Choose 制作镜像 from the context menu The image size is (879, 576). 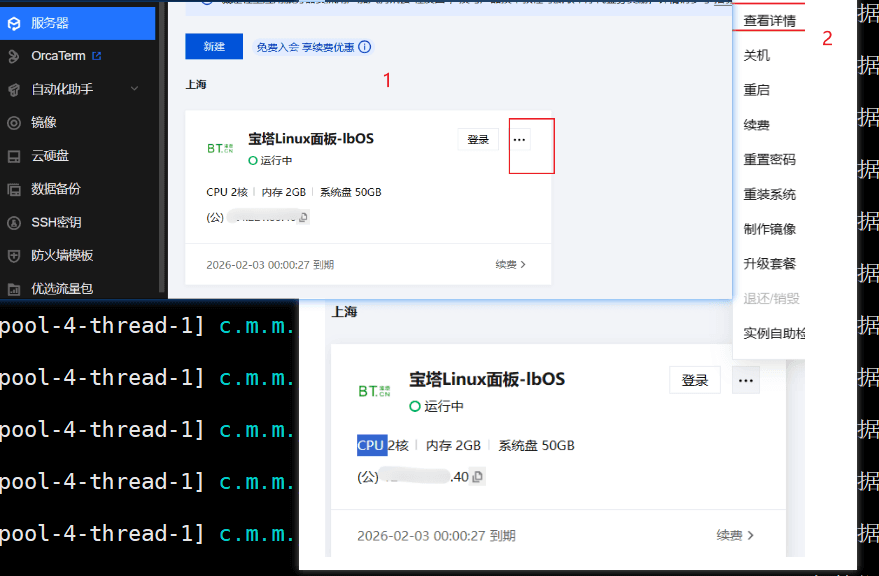click(x=769, y=229)
